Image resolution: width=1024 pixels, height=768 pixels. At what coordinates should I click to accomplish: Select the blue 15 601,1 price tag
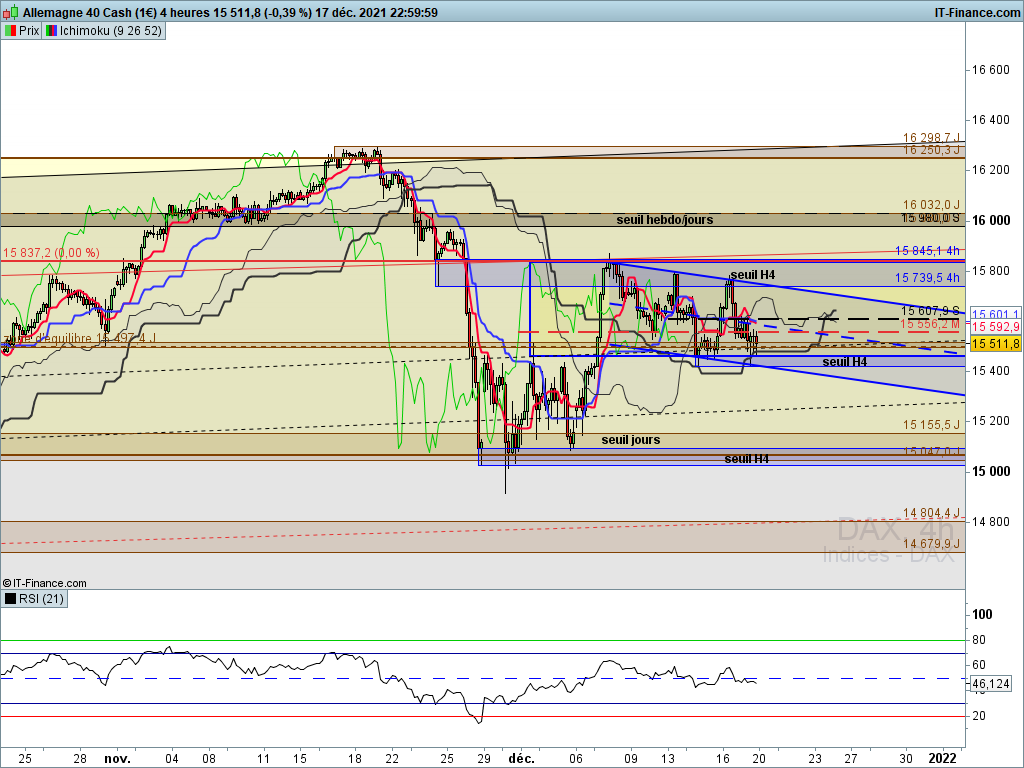[x=995, y=314]
